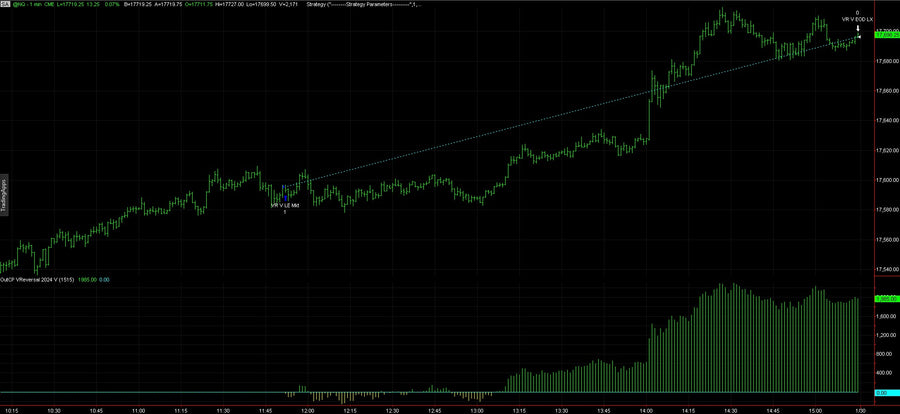The image size is (900, 414).
Task: Click the green last price tag on price axis
Action: [886, 35]
